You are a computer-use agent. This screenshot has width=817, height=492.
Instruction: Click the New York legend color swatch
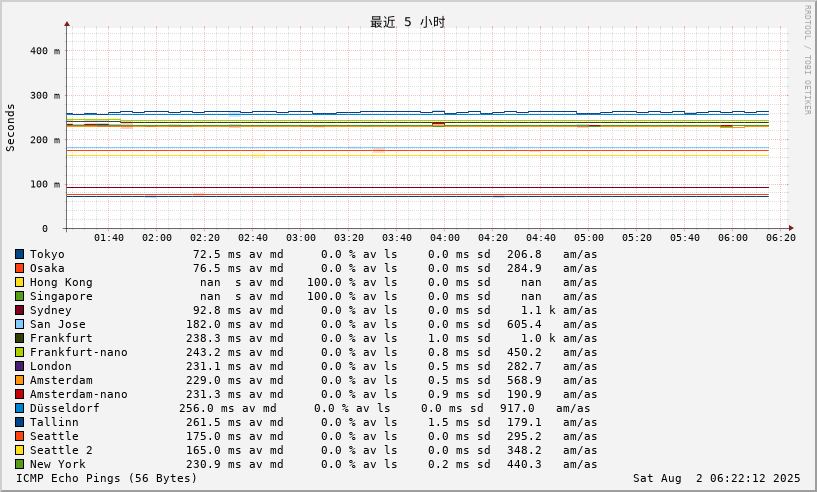[x=19, y=464]
